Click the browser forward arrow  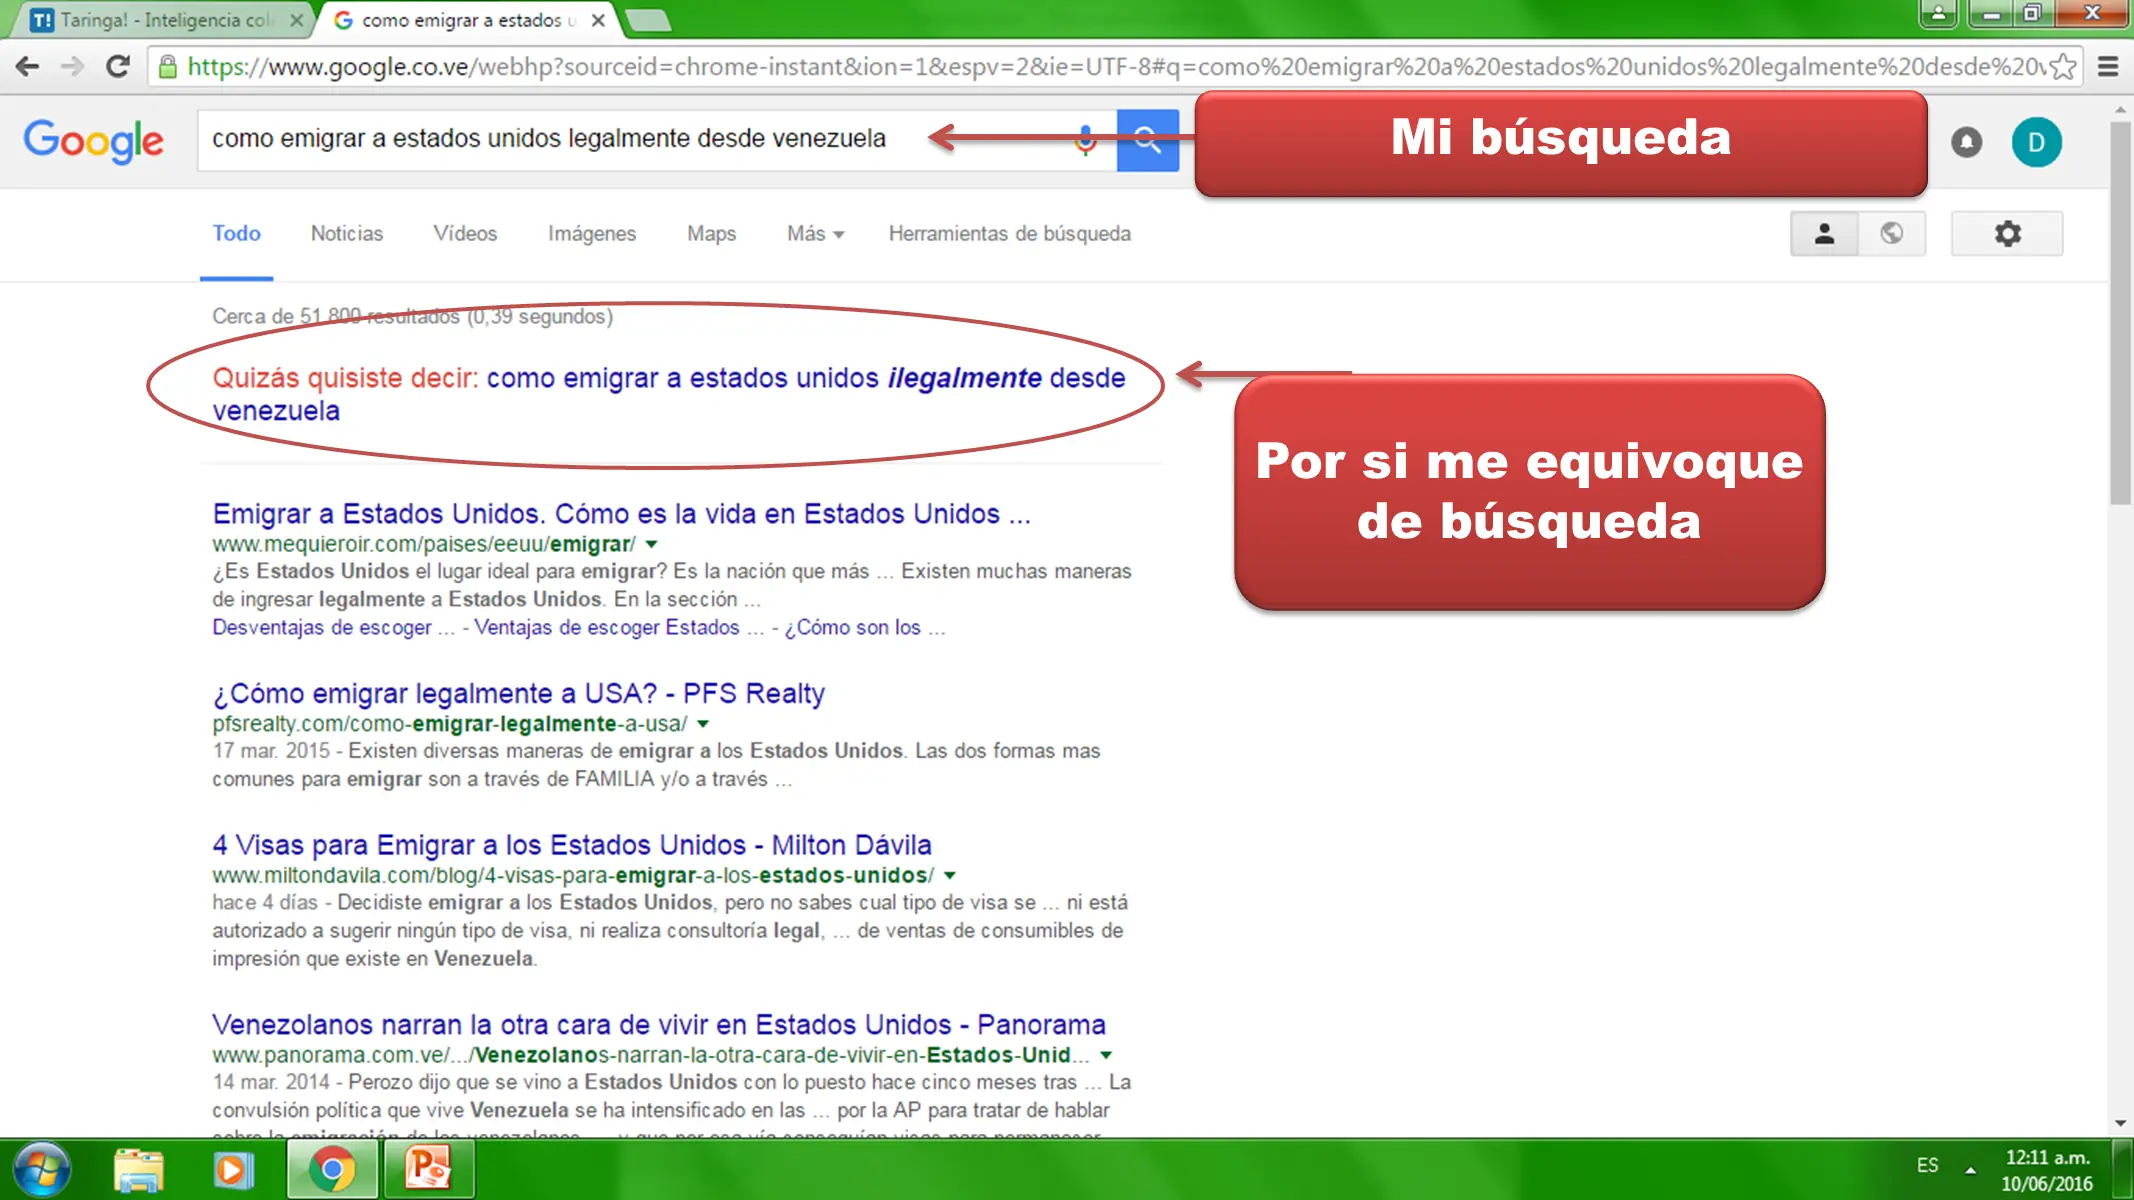[x=72, y=67]
